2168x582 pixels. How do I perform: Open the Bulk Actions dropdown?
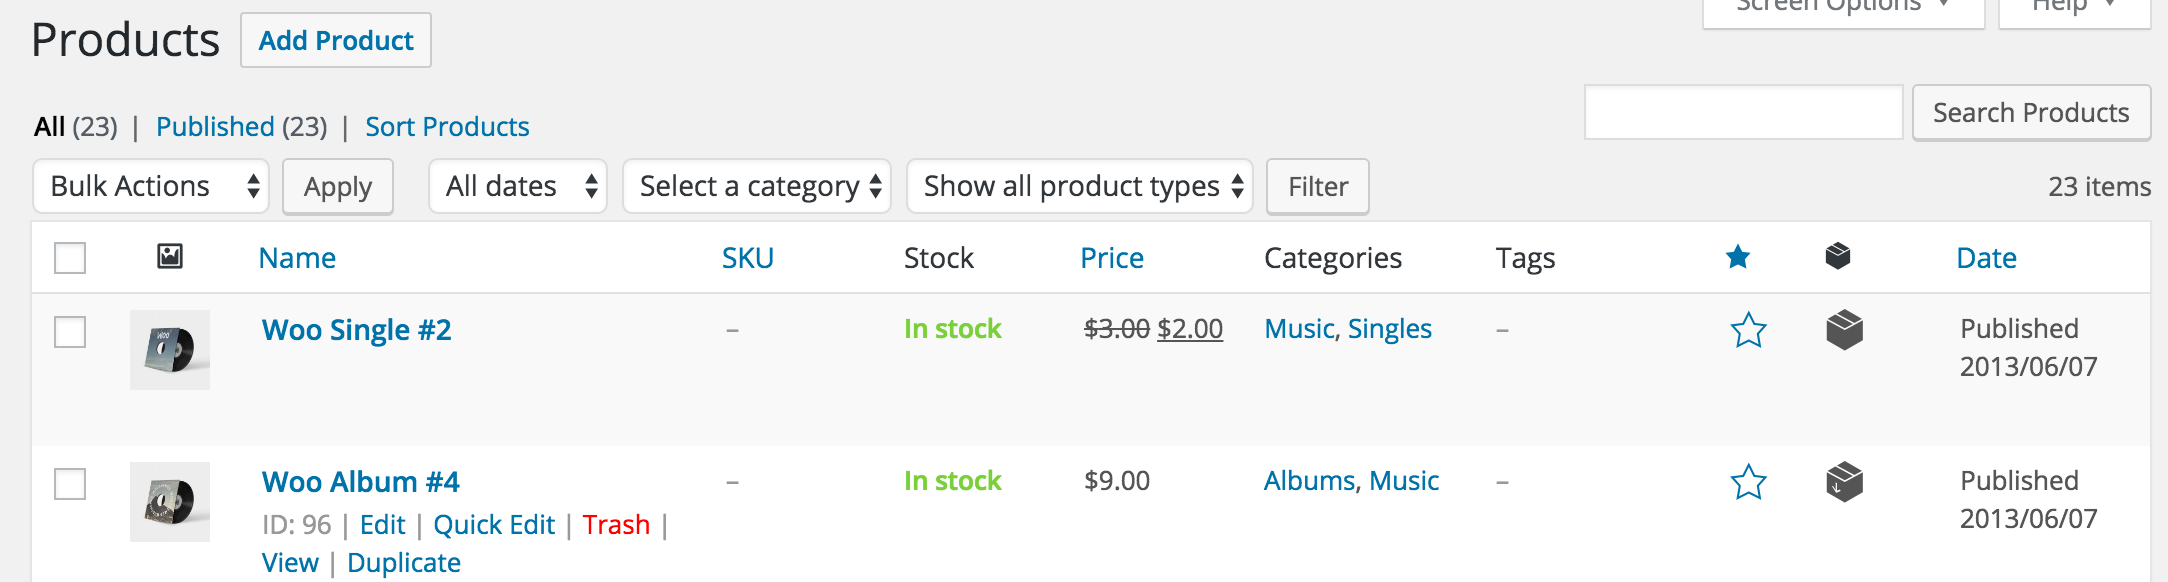pyautogui.click(x=151, y=186)
